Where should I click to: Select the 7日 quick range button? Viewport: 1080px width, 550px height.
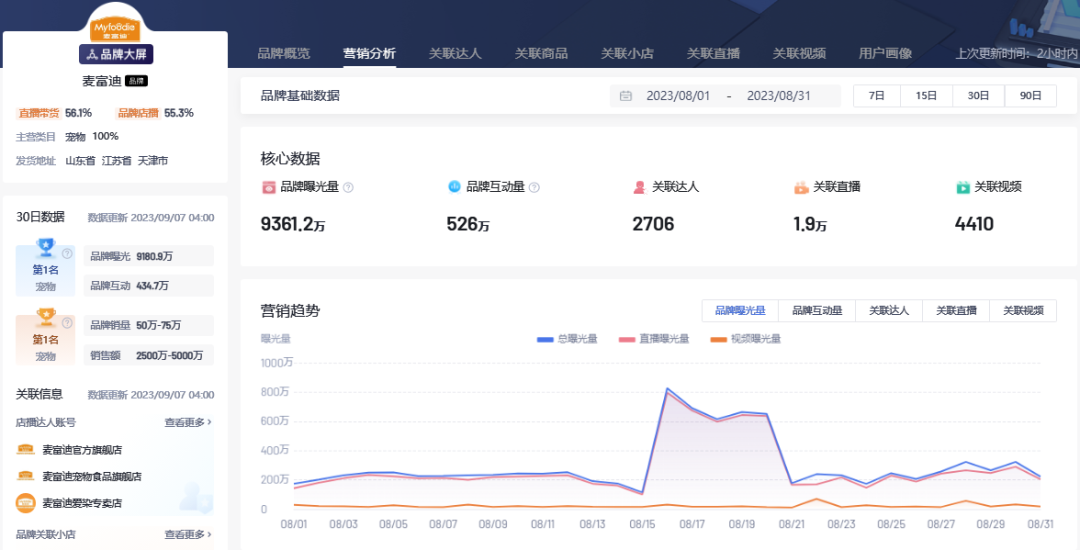[877, 96]
